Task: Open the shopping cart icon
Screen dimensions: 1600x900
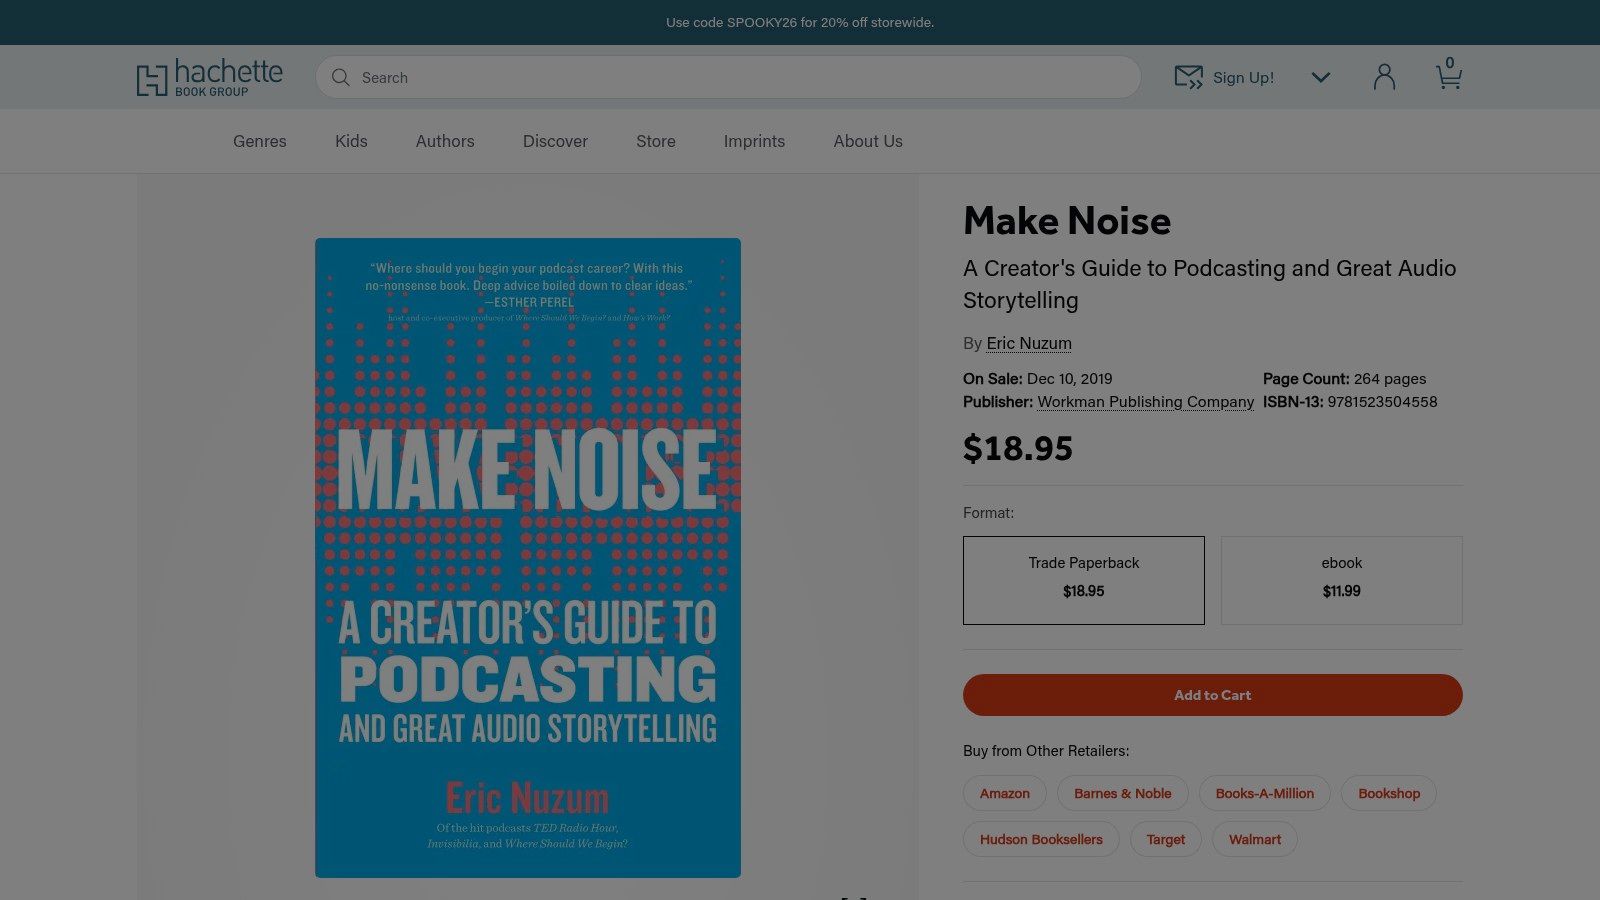Action: click(x=1449, y=74)
